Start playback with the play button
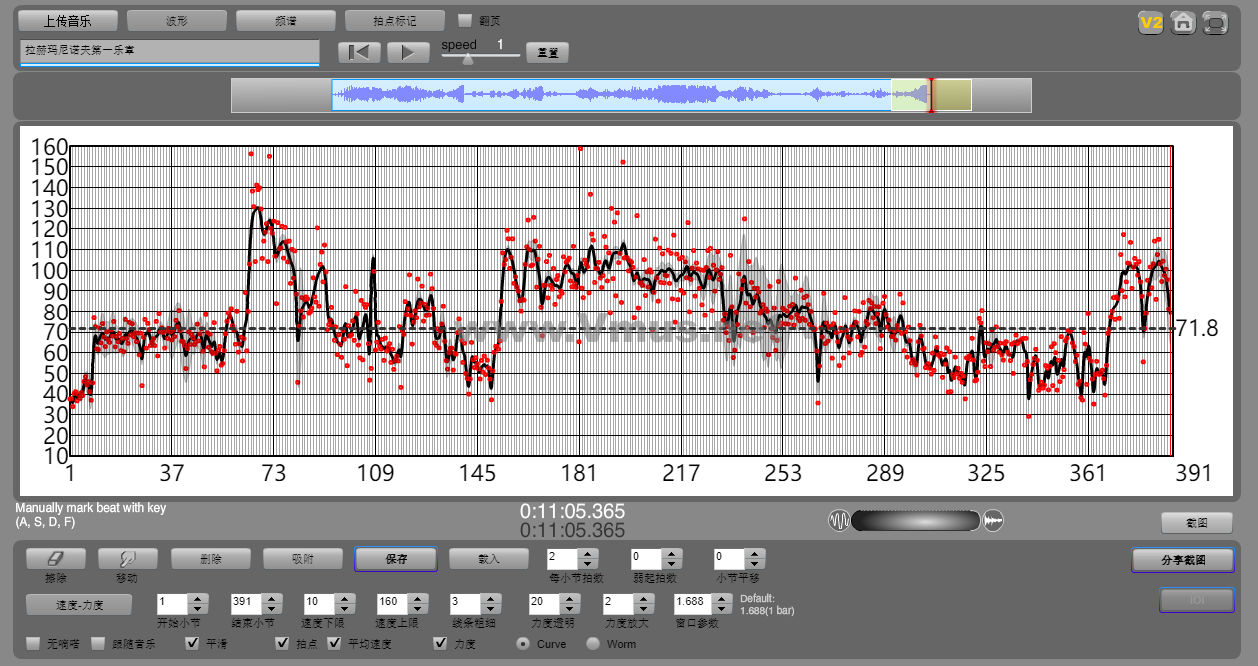 (x=408, y=52)
